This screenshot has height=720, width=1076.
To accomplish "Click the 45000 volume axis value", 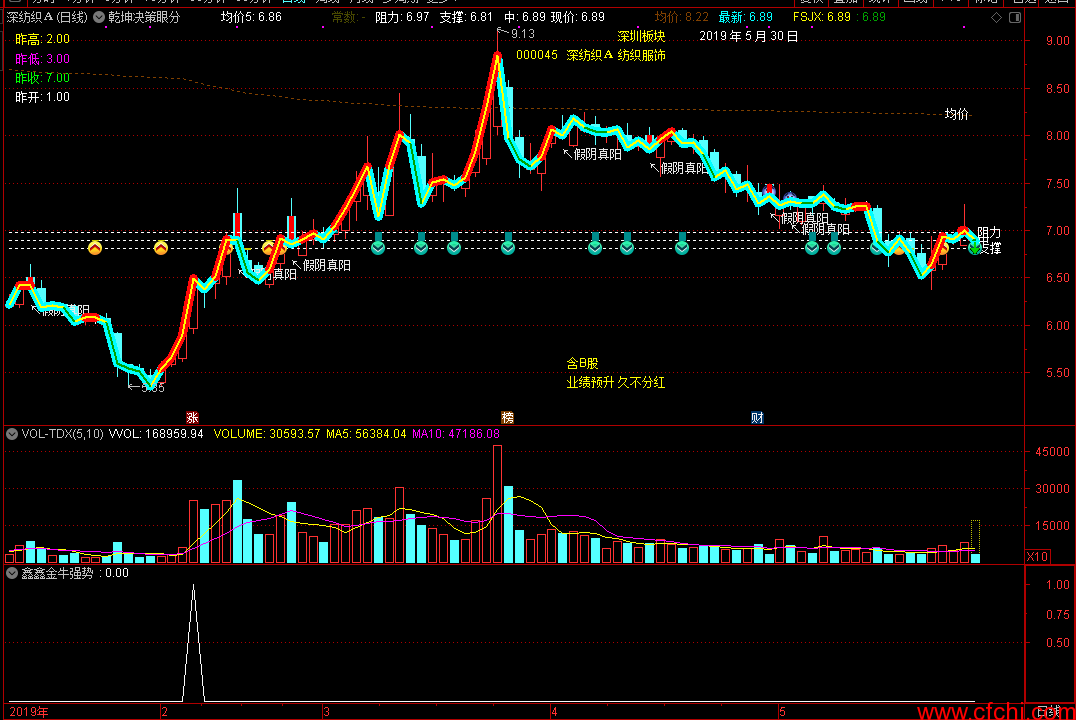I will click(1053, 452).
